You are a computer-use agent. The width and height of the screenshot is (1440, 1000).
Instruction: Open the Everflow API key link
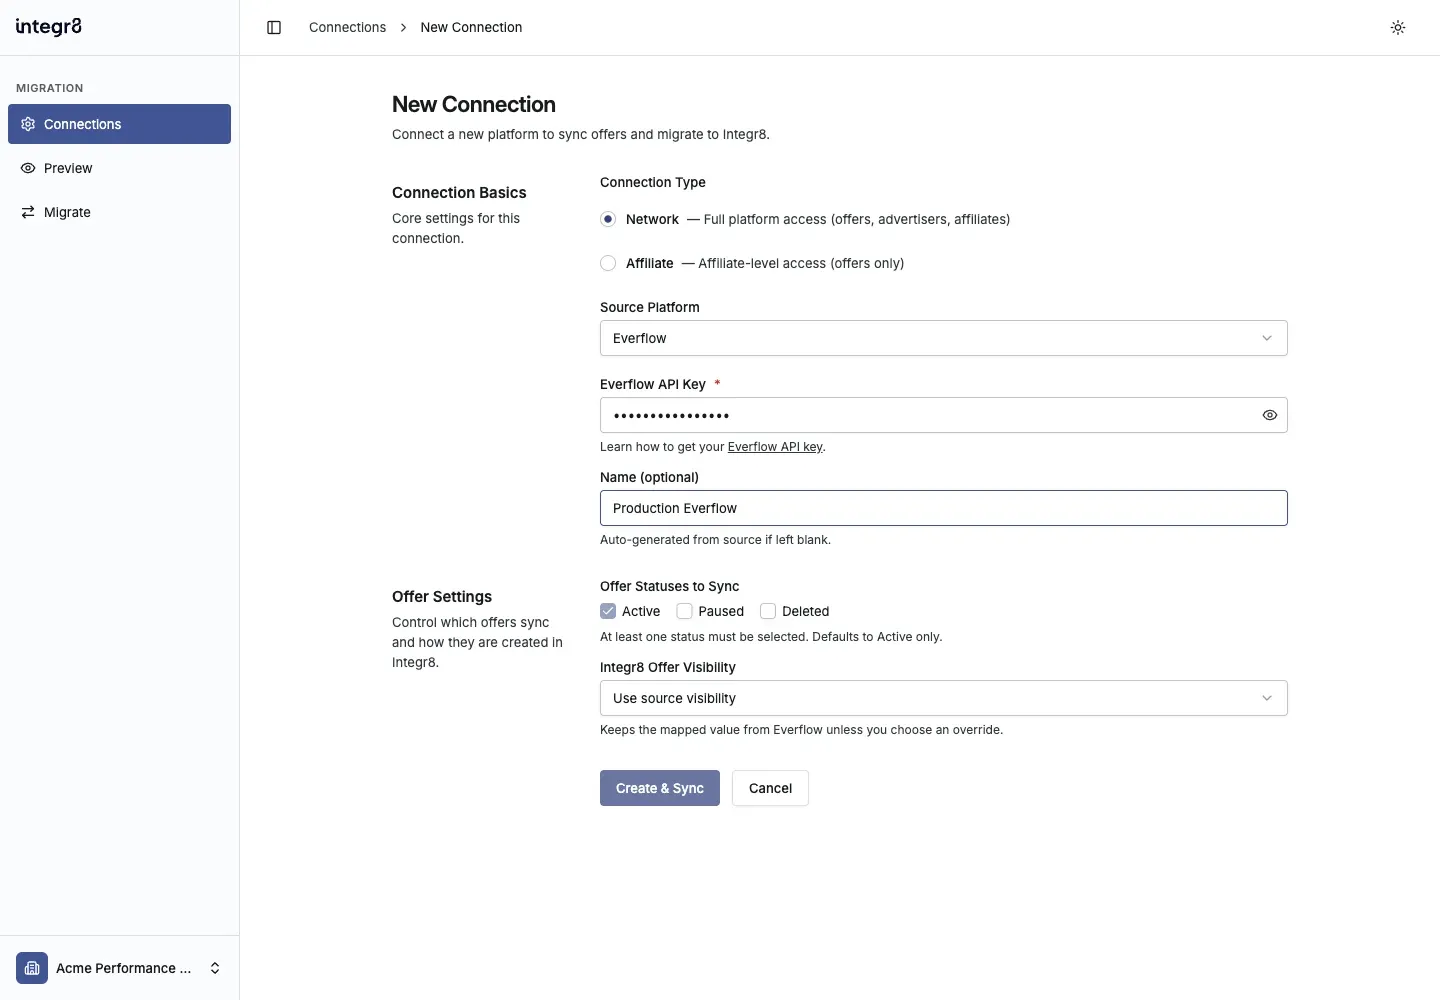775,447
